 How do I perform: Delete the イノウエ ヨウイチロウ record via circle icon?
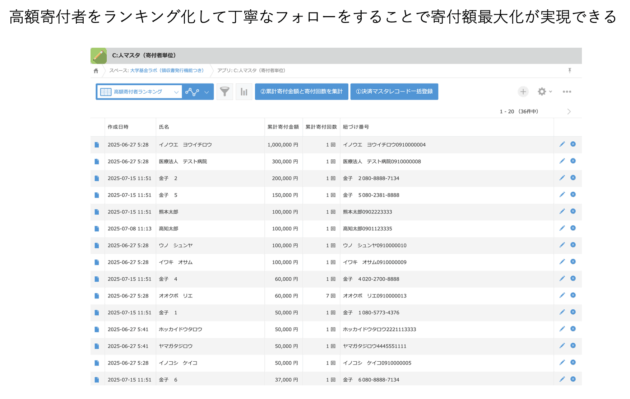573,144
